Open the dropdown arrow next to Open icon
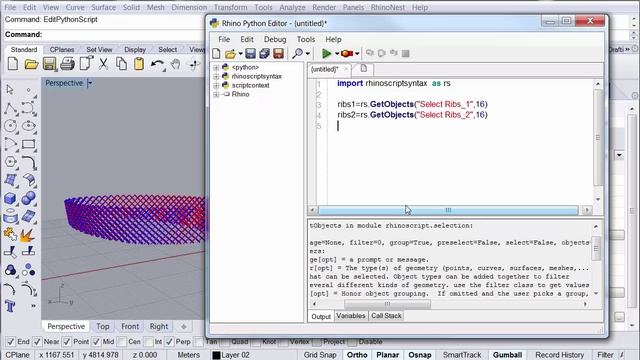The width and height of the screenshot is (640, 360). click(x=240, y=53)
